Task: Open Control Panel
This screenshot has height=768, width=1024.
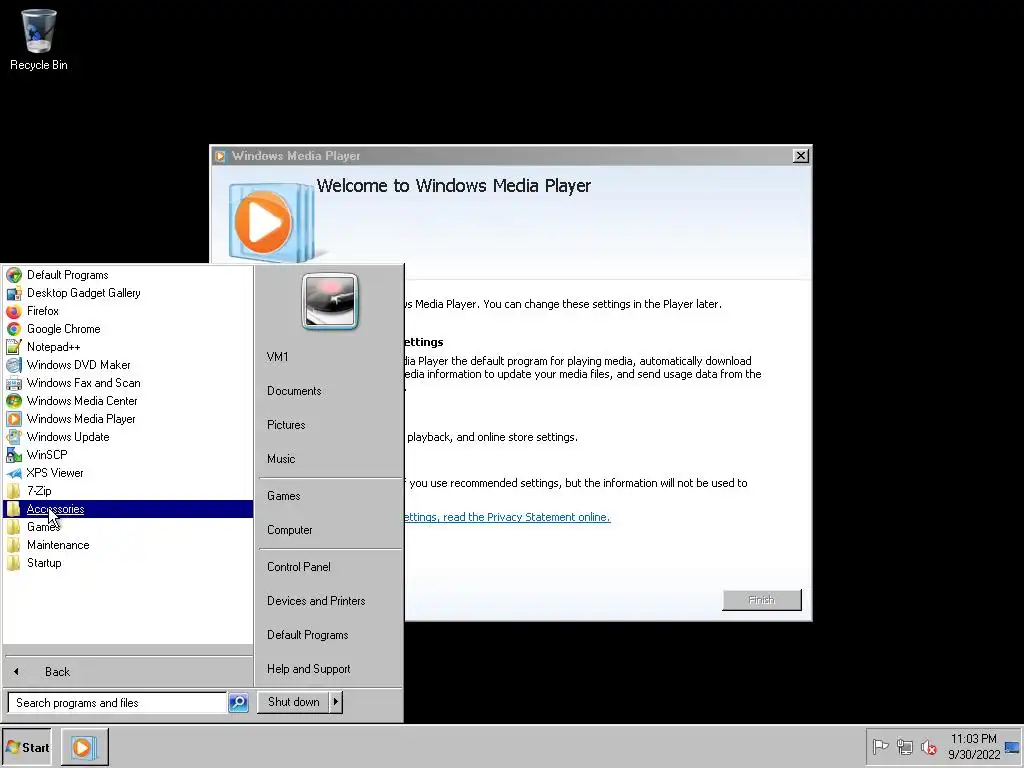Action: tap(330, 567)
